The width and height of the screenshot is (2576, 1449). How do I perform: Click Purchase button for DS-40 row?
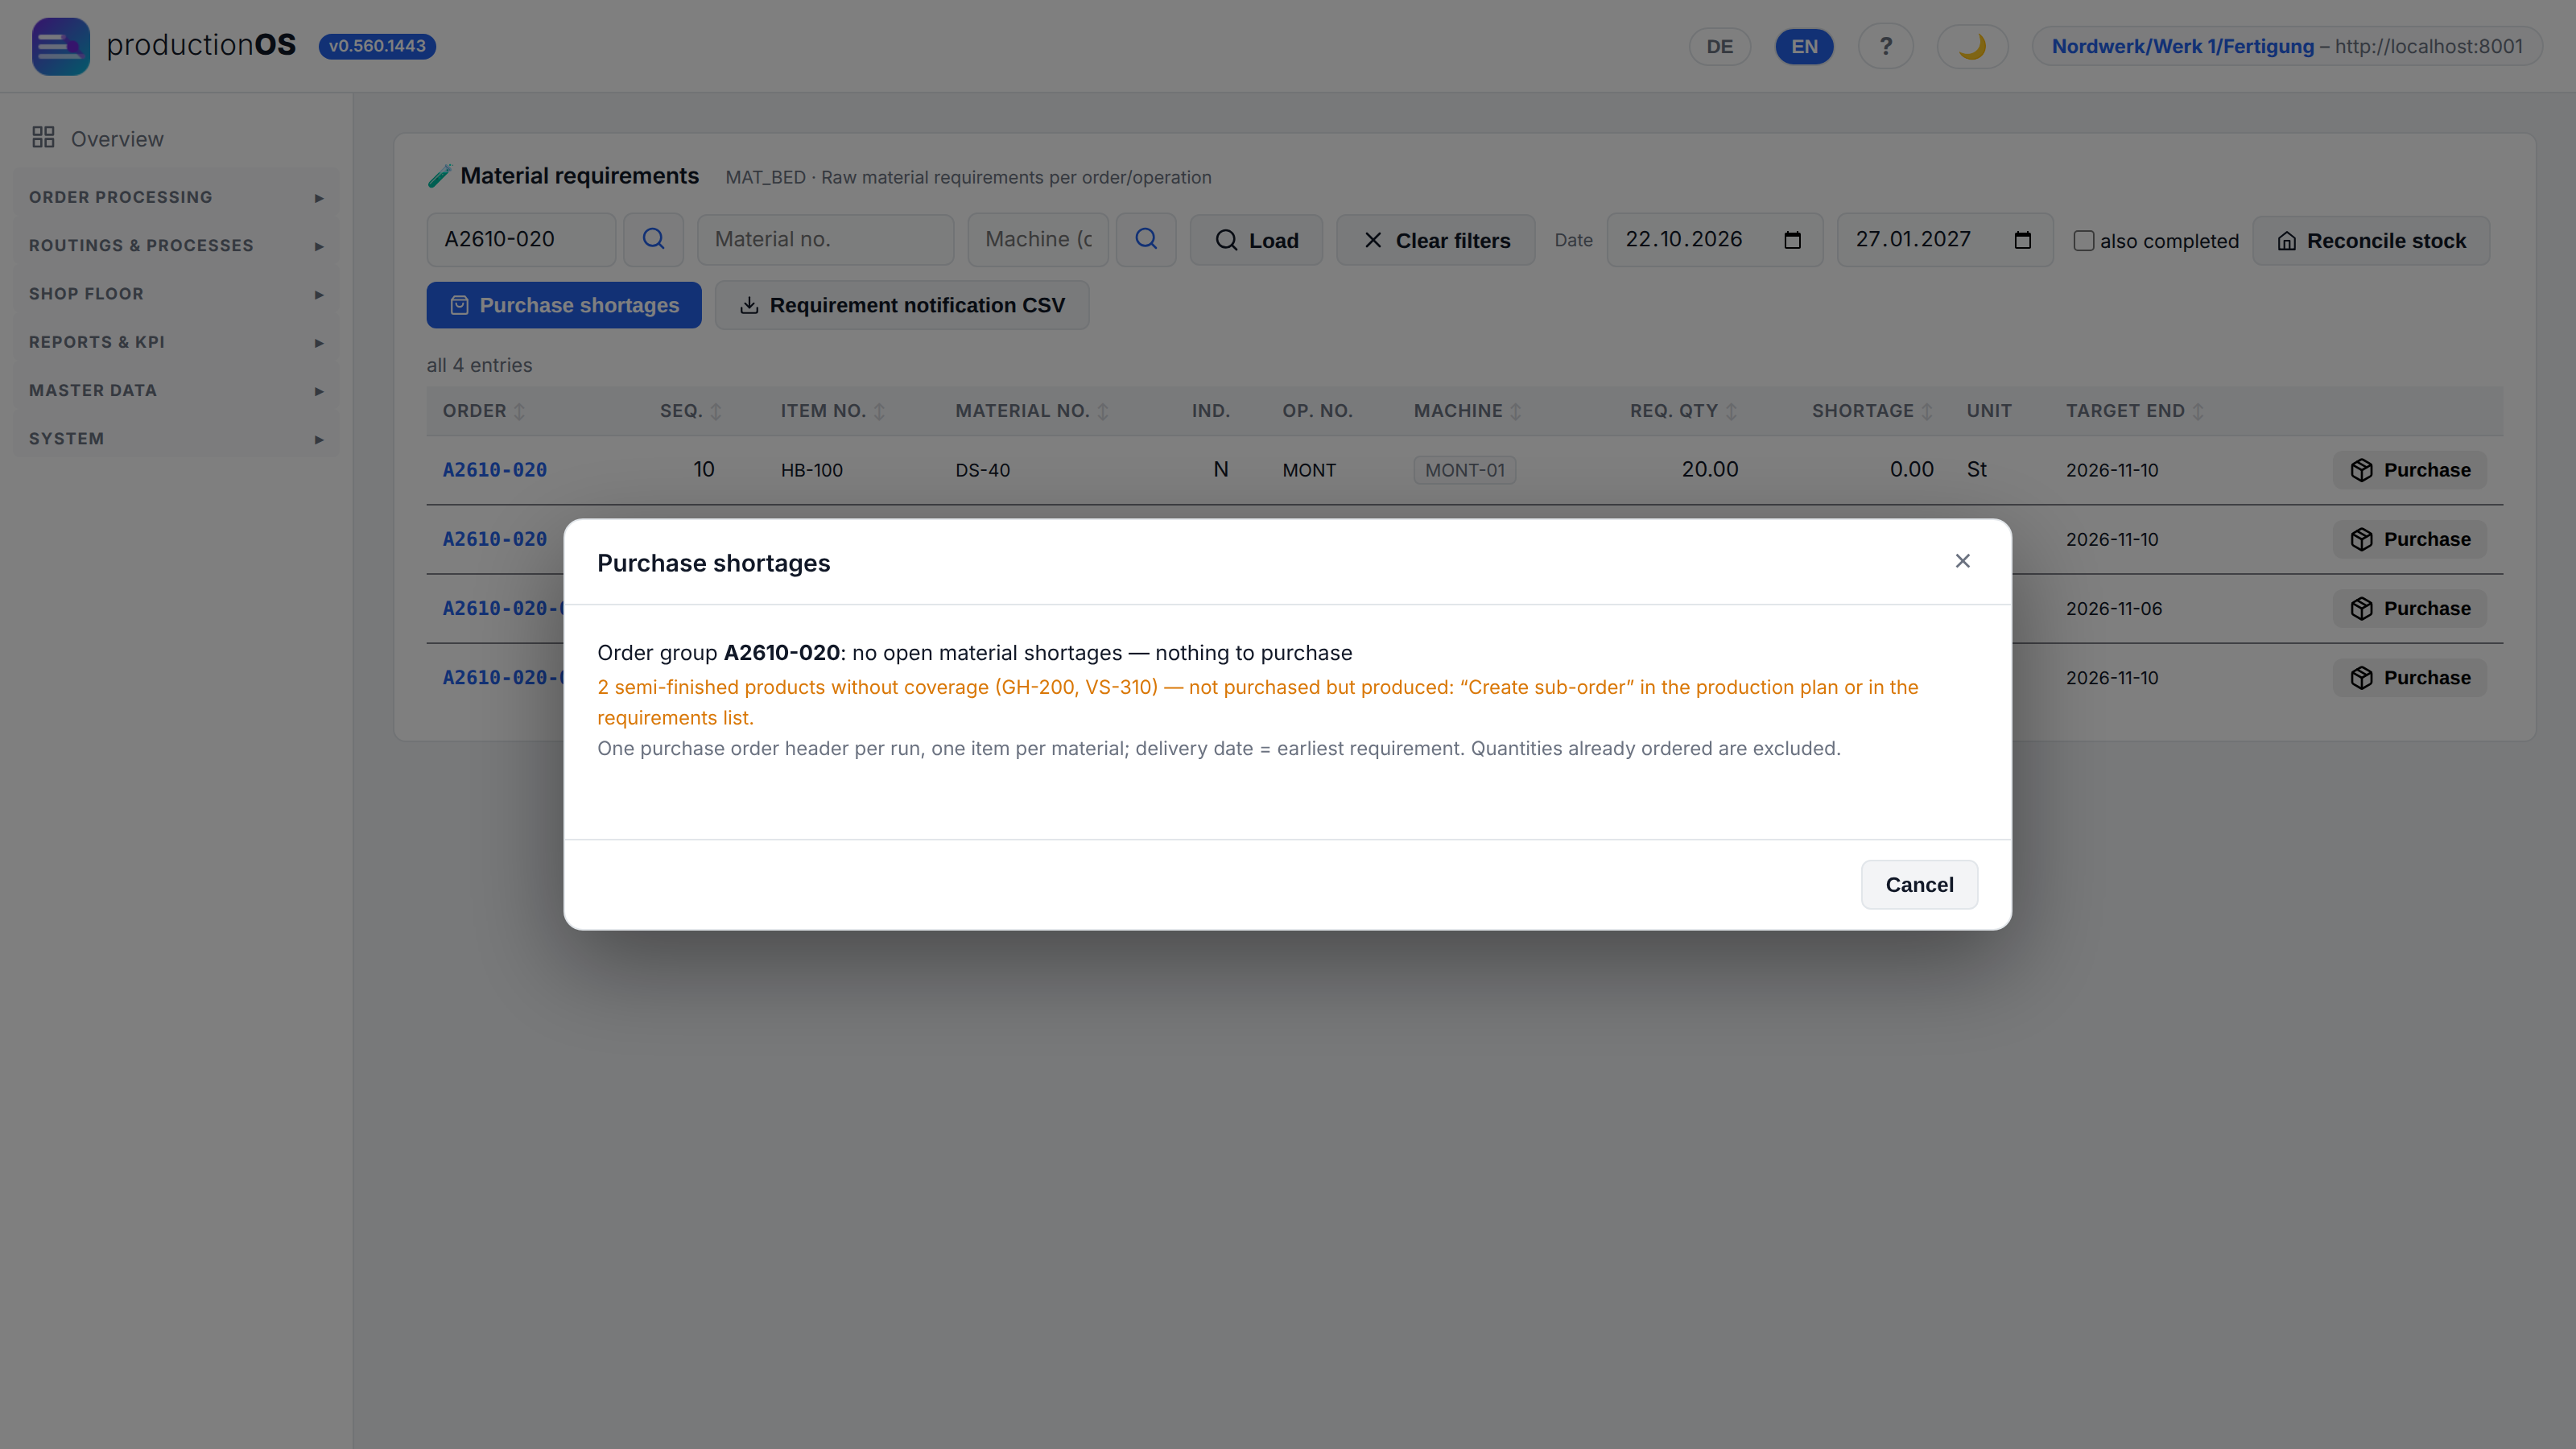(2409, 470)
